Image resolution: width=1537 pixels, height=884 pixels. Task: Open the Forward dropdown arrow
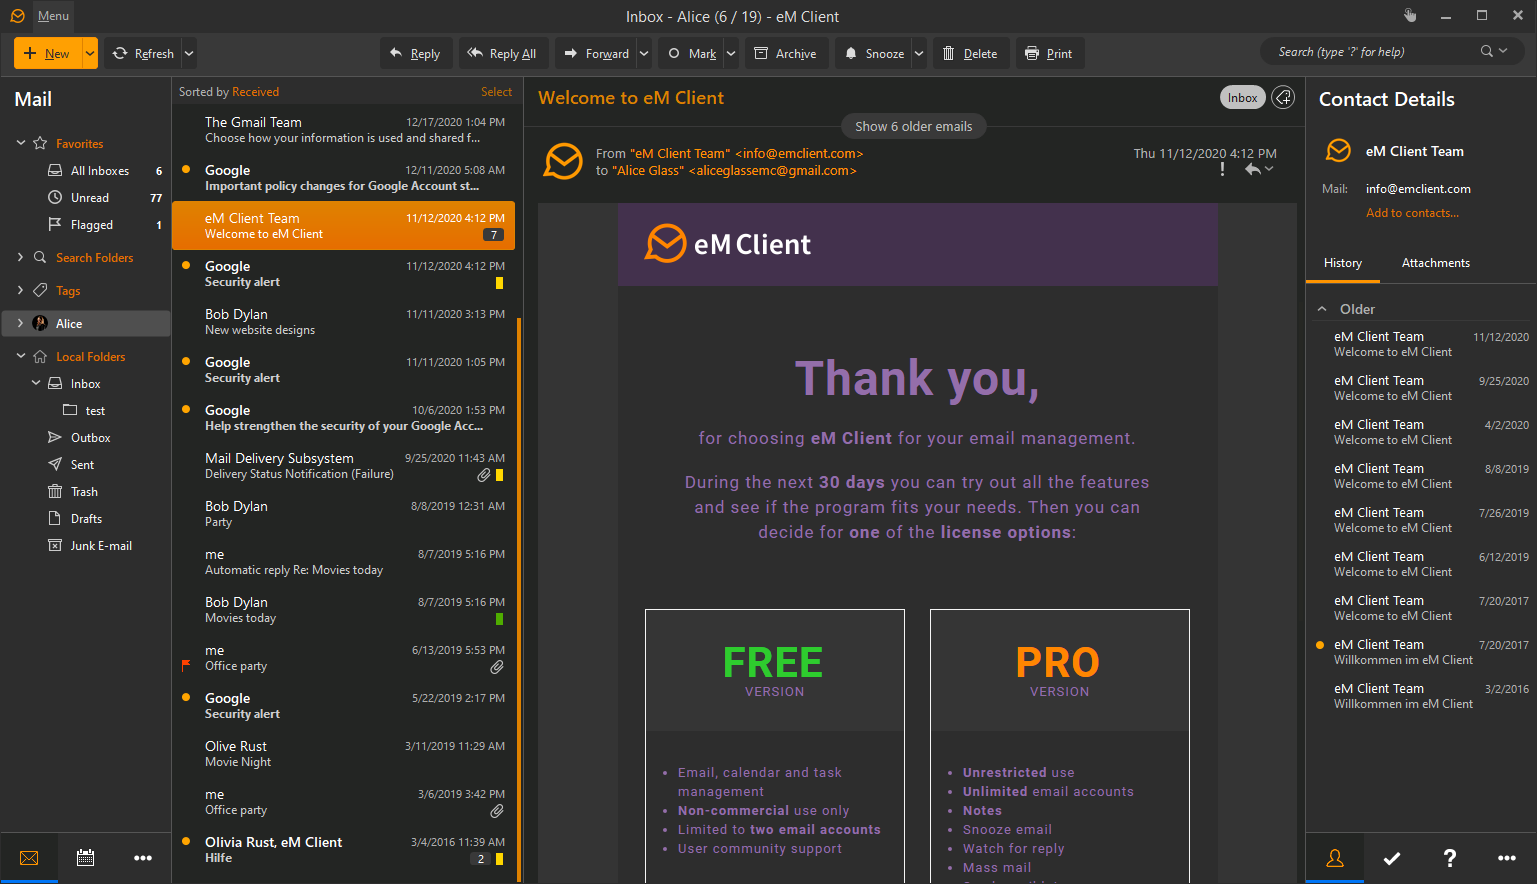coord(644,53)
